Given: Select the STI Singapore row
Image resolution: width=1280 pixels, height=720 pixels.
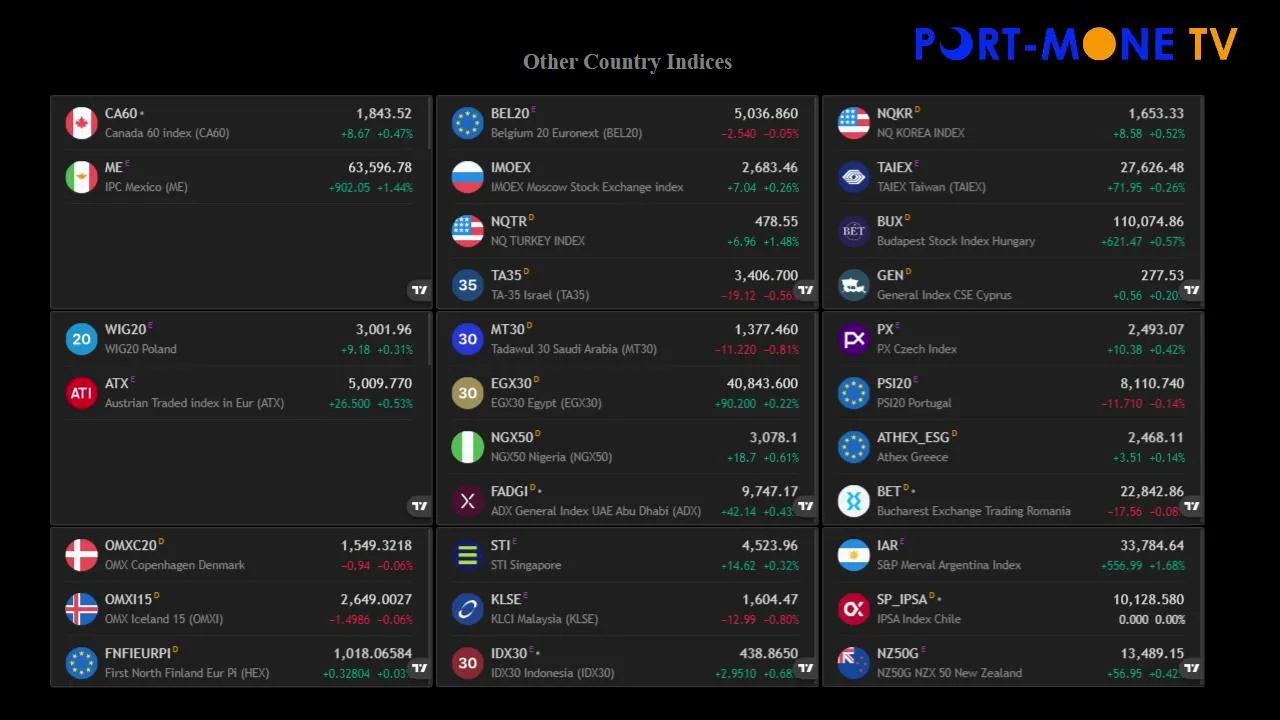Looking at the screenshot, I should pos(625,555).
